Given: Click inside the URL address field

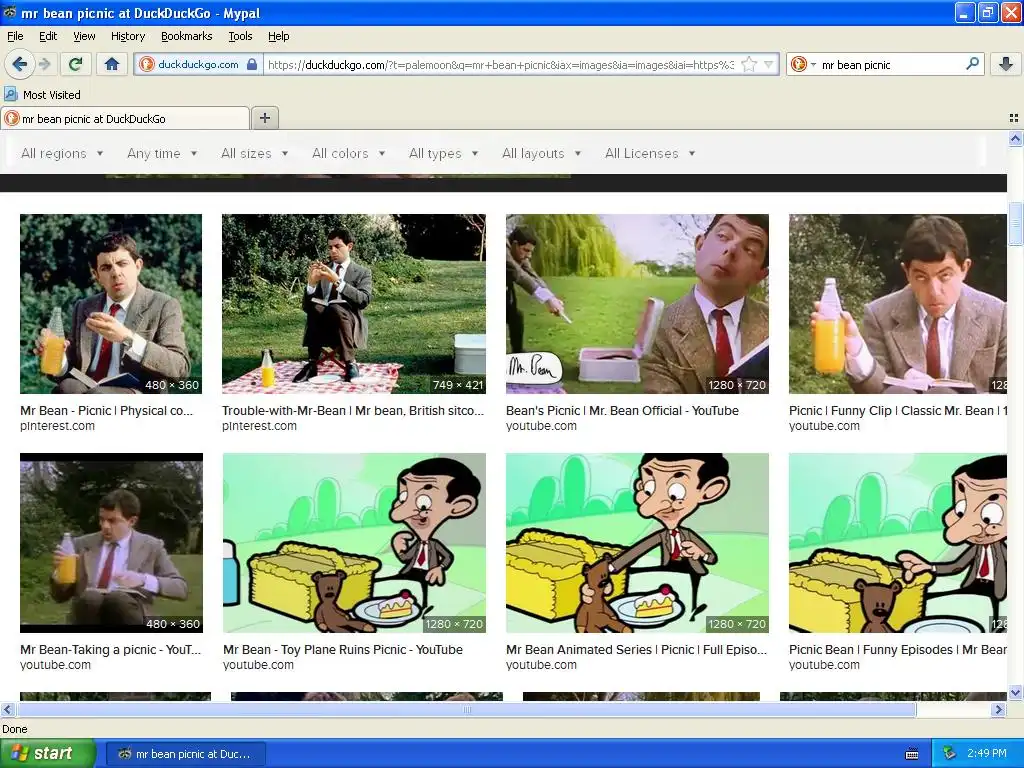Looking at the screenshot, I should 500,64.
